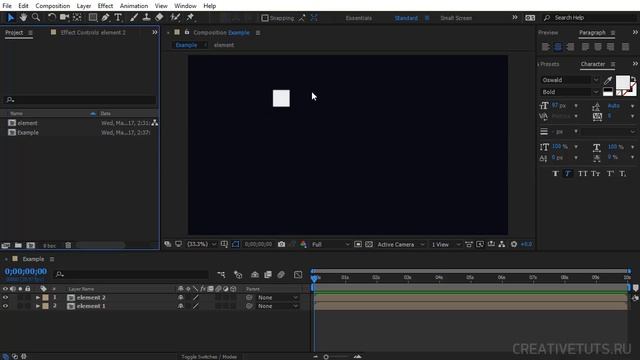Viewport: 640px width, 360px height.
Task: Open parent dropdown for element 2
Action: pos(278,298)
